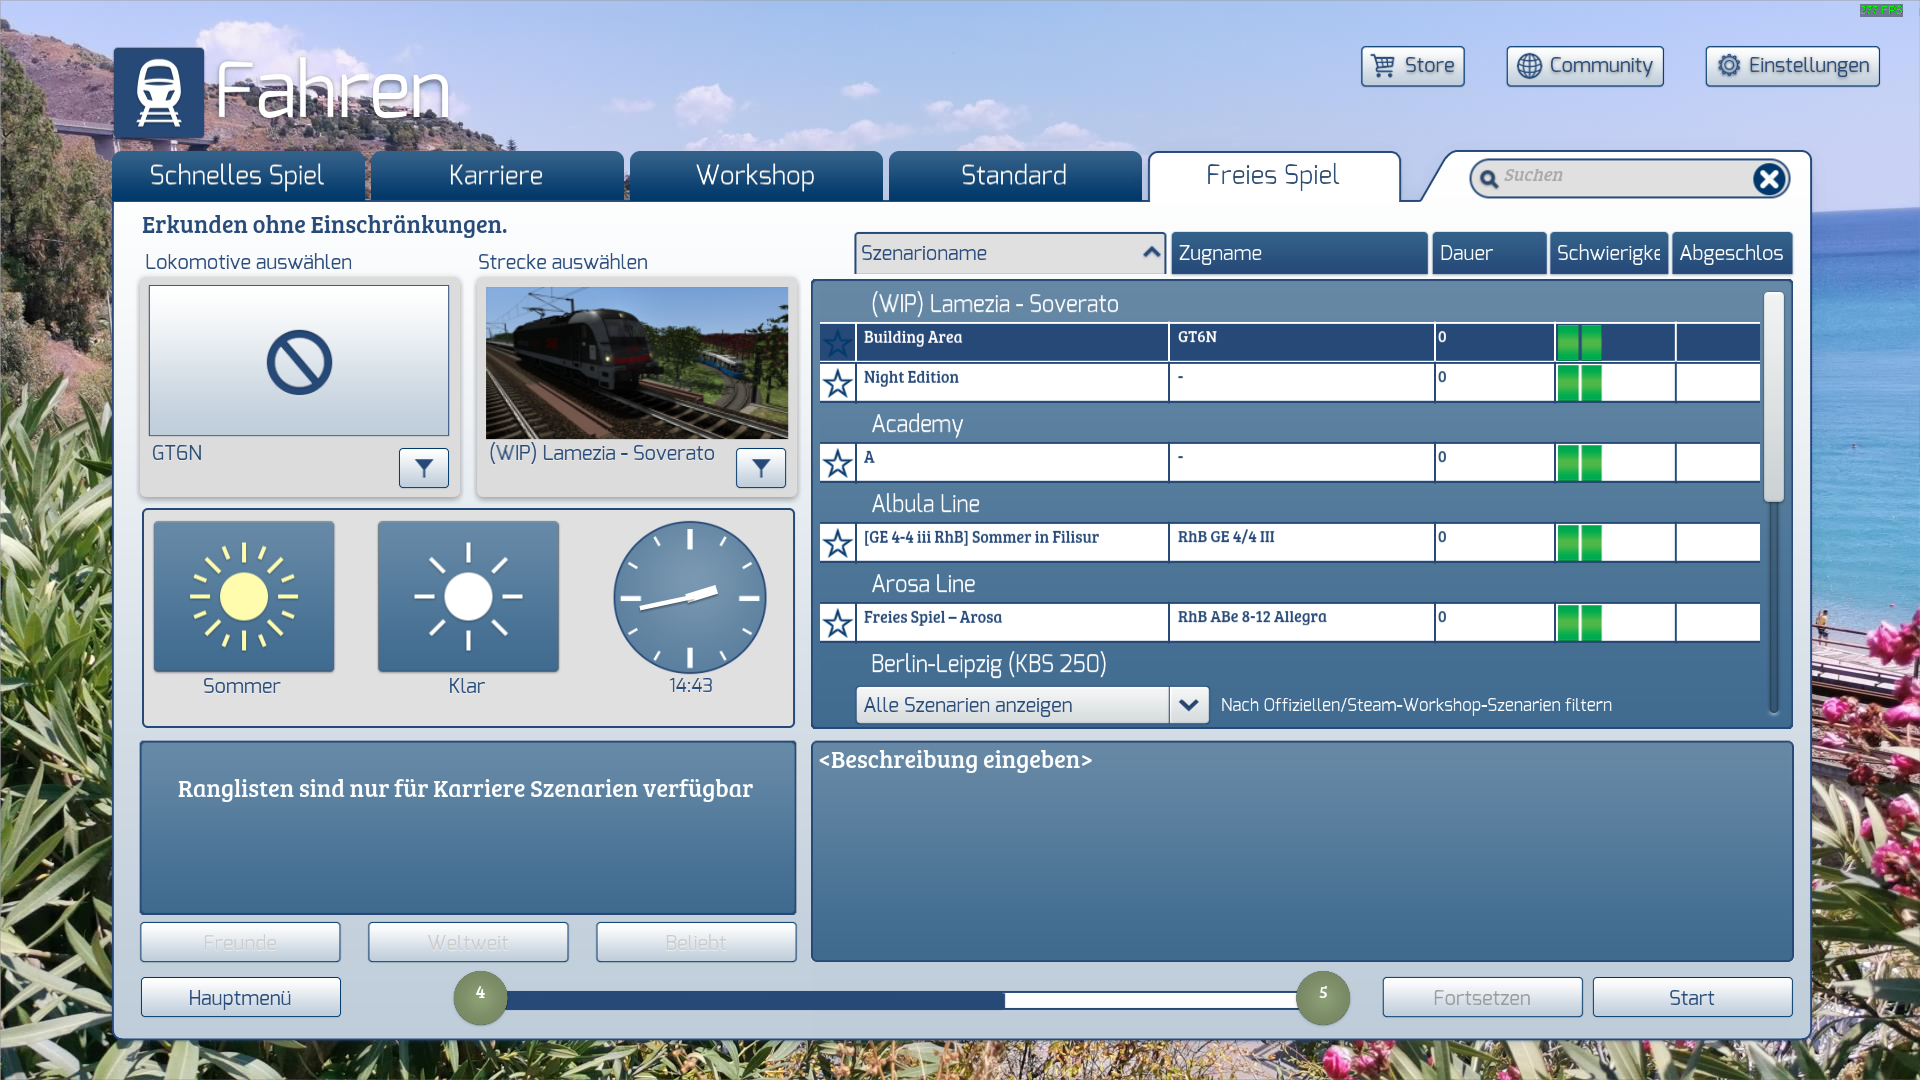Click the Klar weather icon
The width and height of the screenshot is (1920, 1080).
tap(468, 597)
